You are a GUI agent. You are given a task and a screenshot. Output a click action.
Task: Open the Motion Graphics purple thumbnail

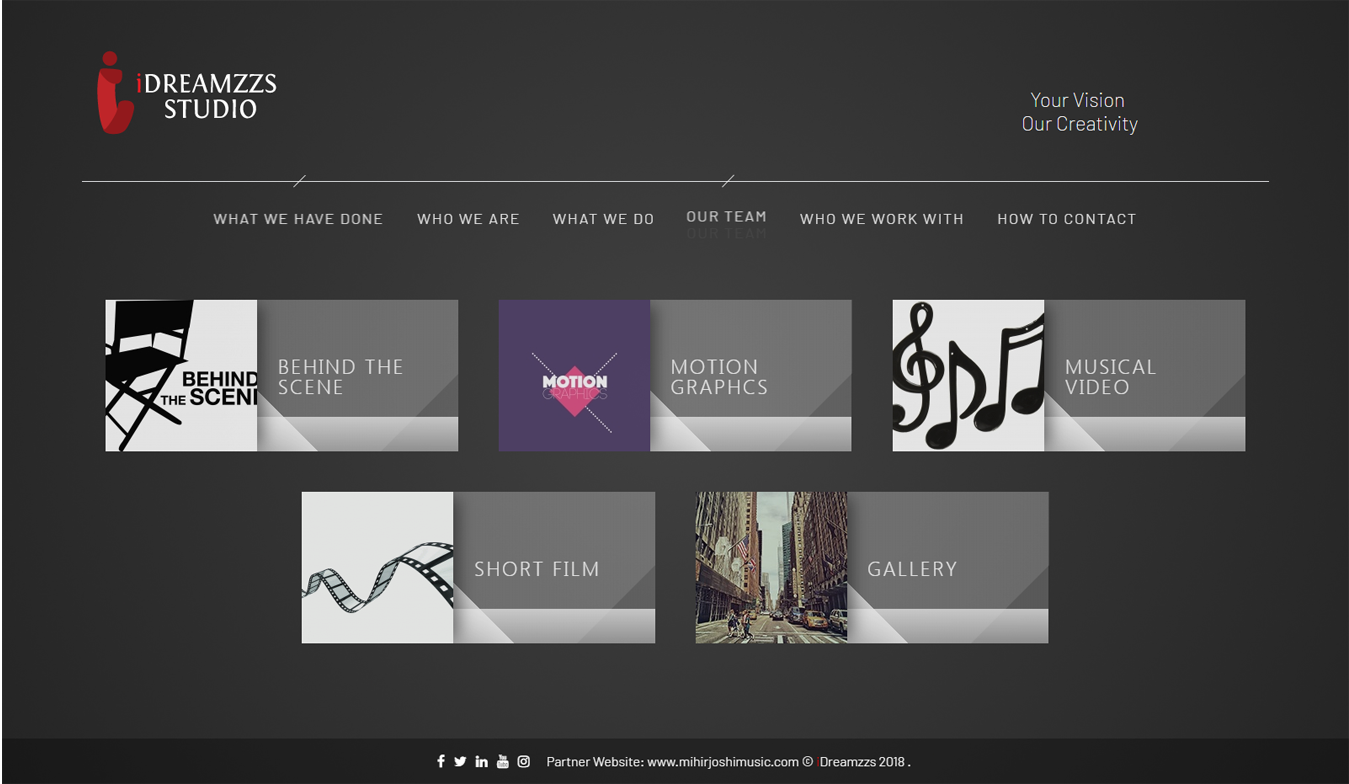pyautogui.click(x=574, y=375)
